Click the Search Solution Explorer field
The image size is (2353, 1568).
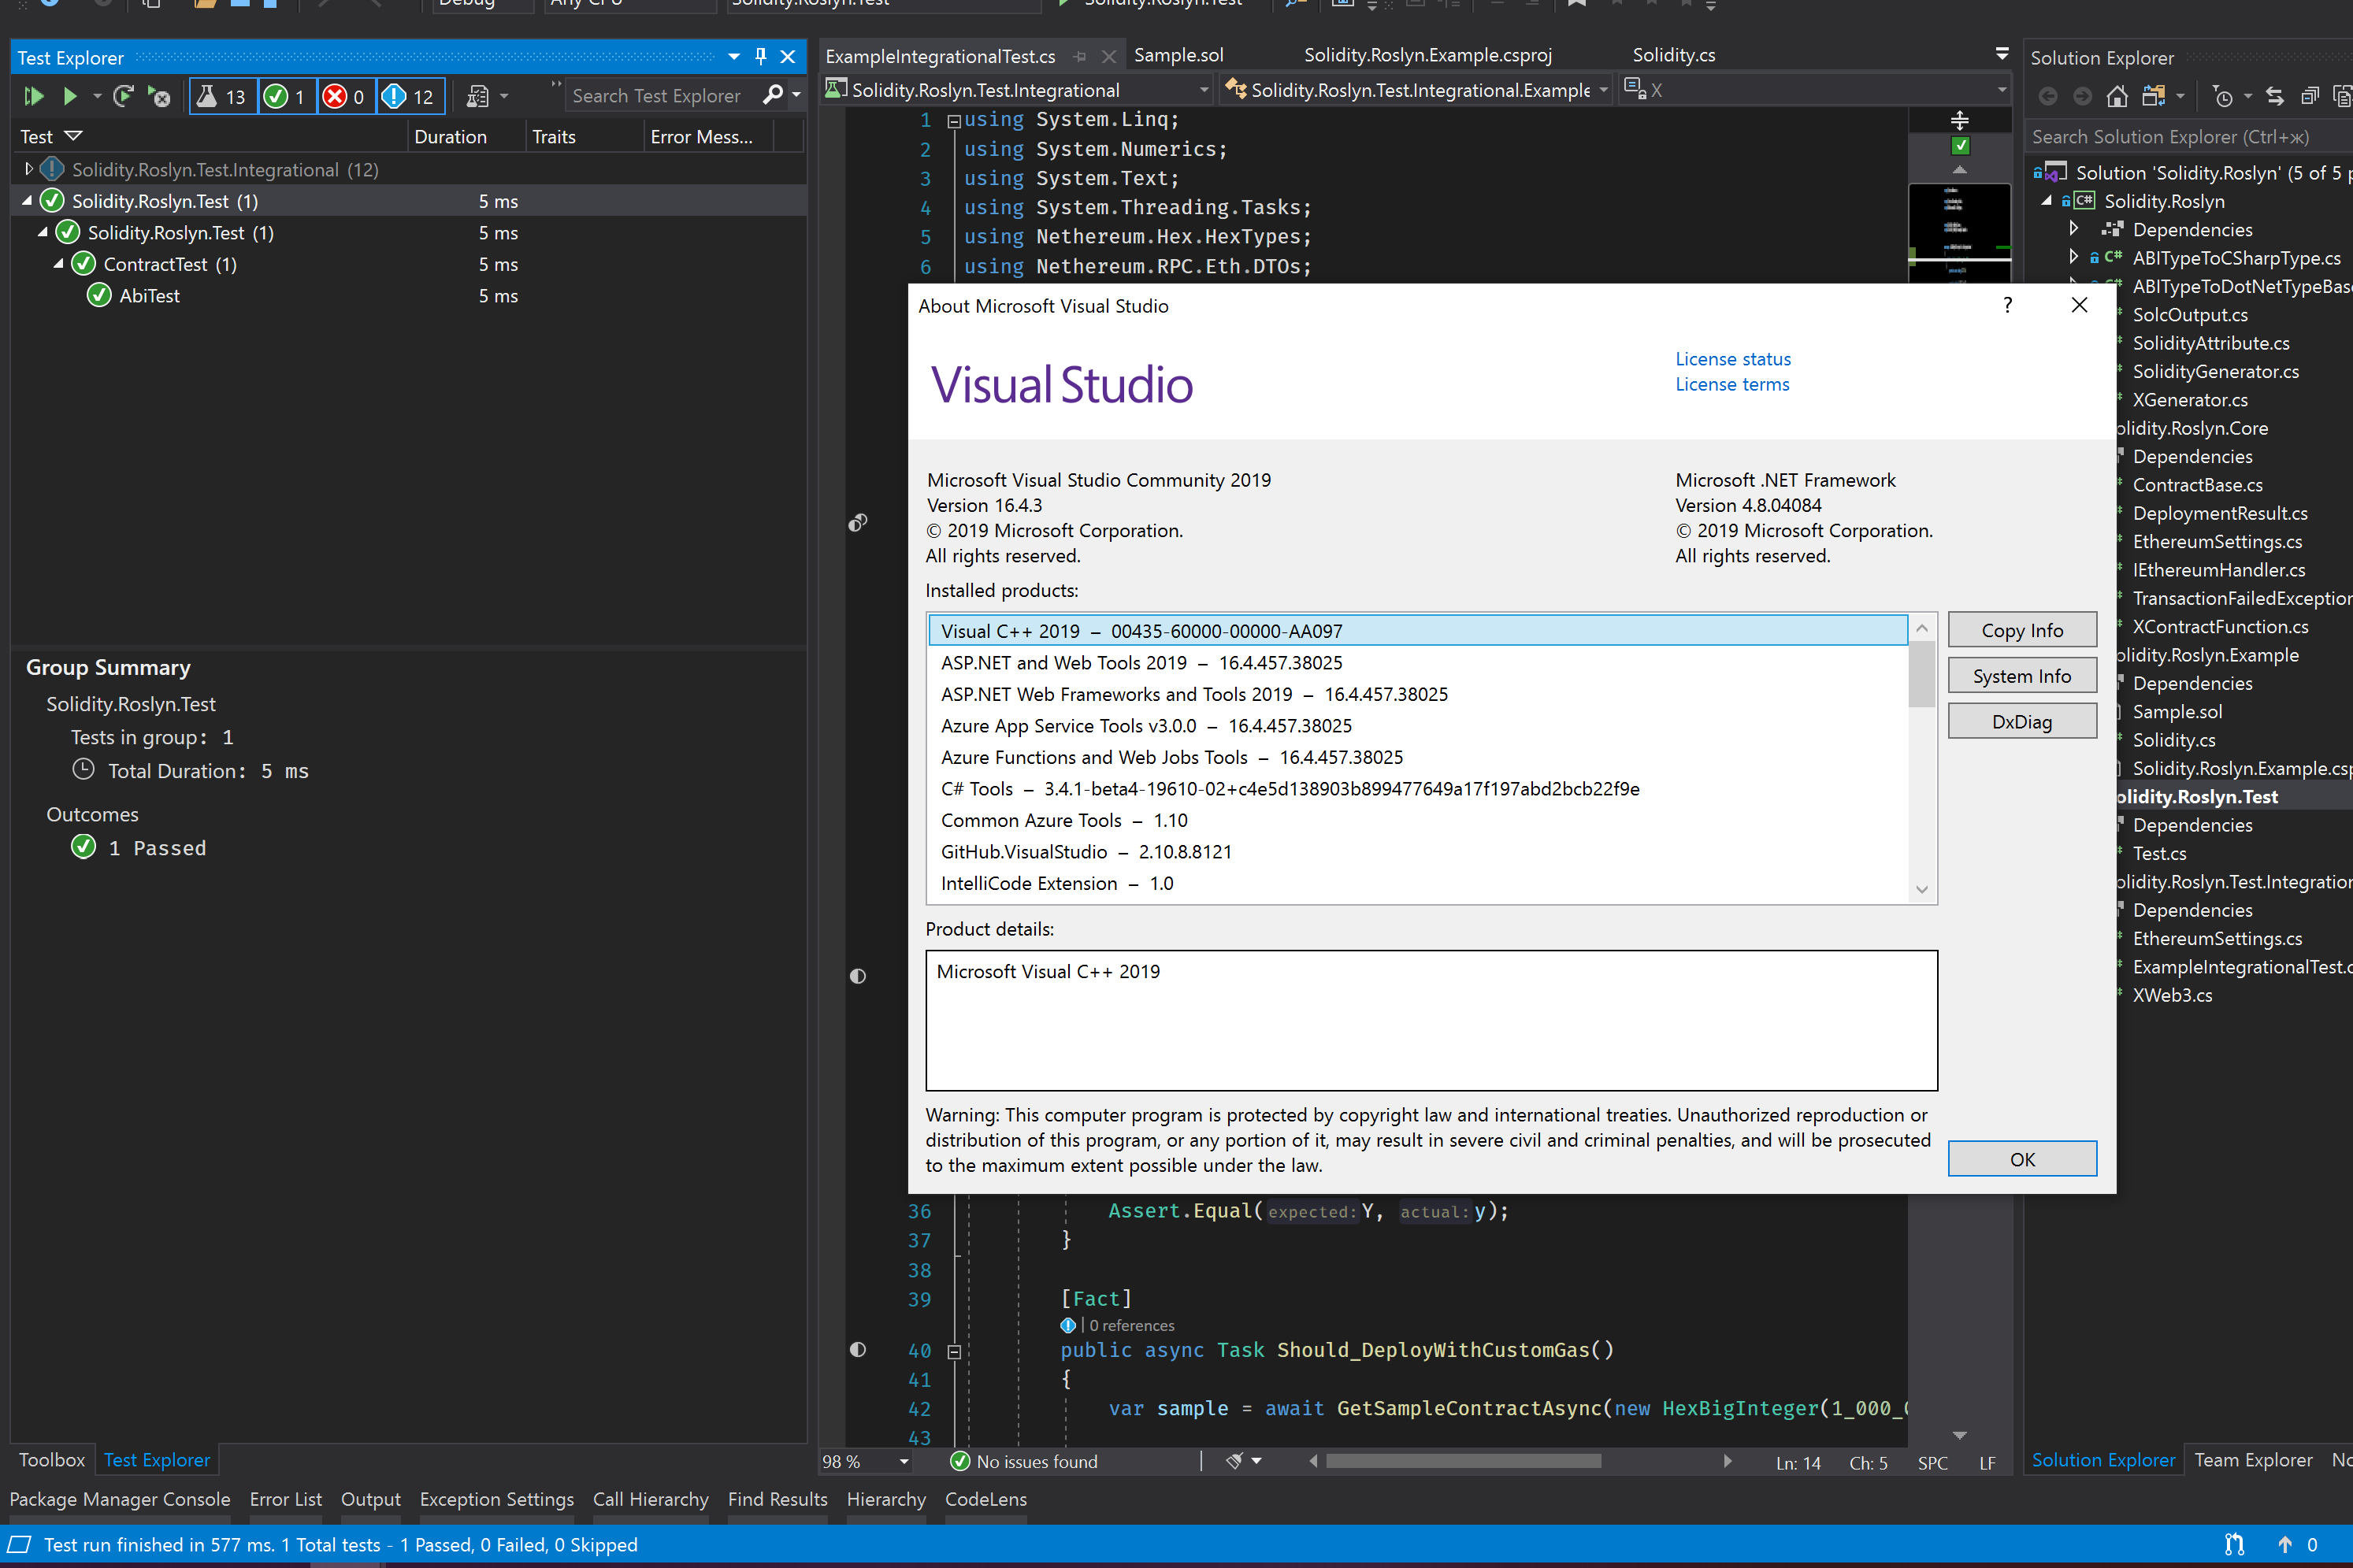coord(2189,137)
